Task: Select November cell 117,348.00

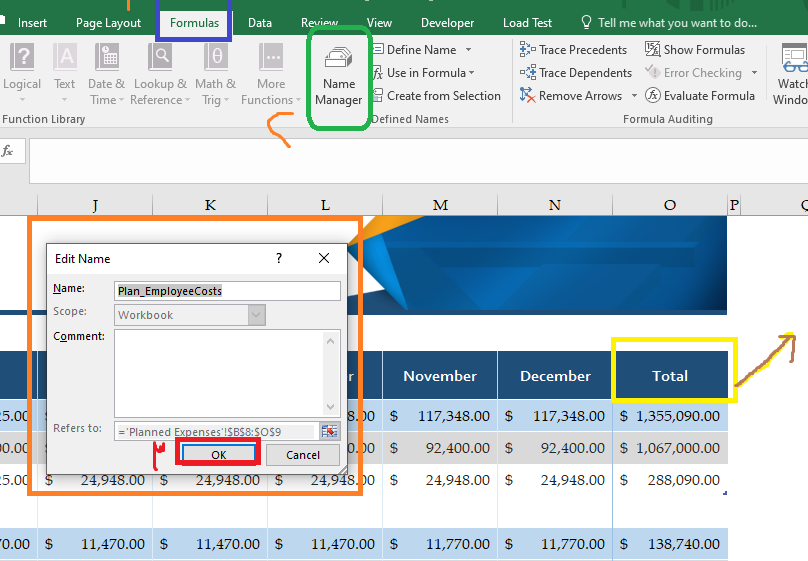Action: (x=440, y=416)
